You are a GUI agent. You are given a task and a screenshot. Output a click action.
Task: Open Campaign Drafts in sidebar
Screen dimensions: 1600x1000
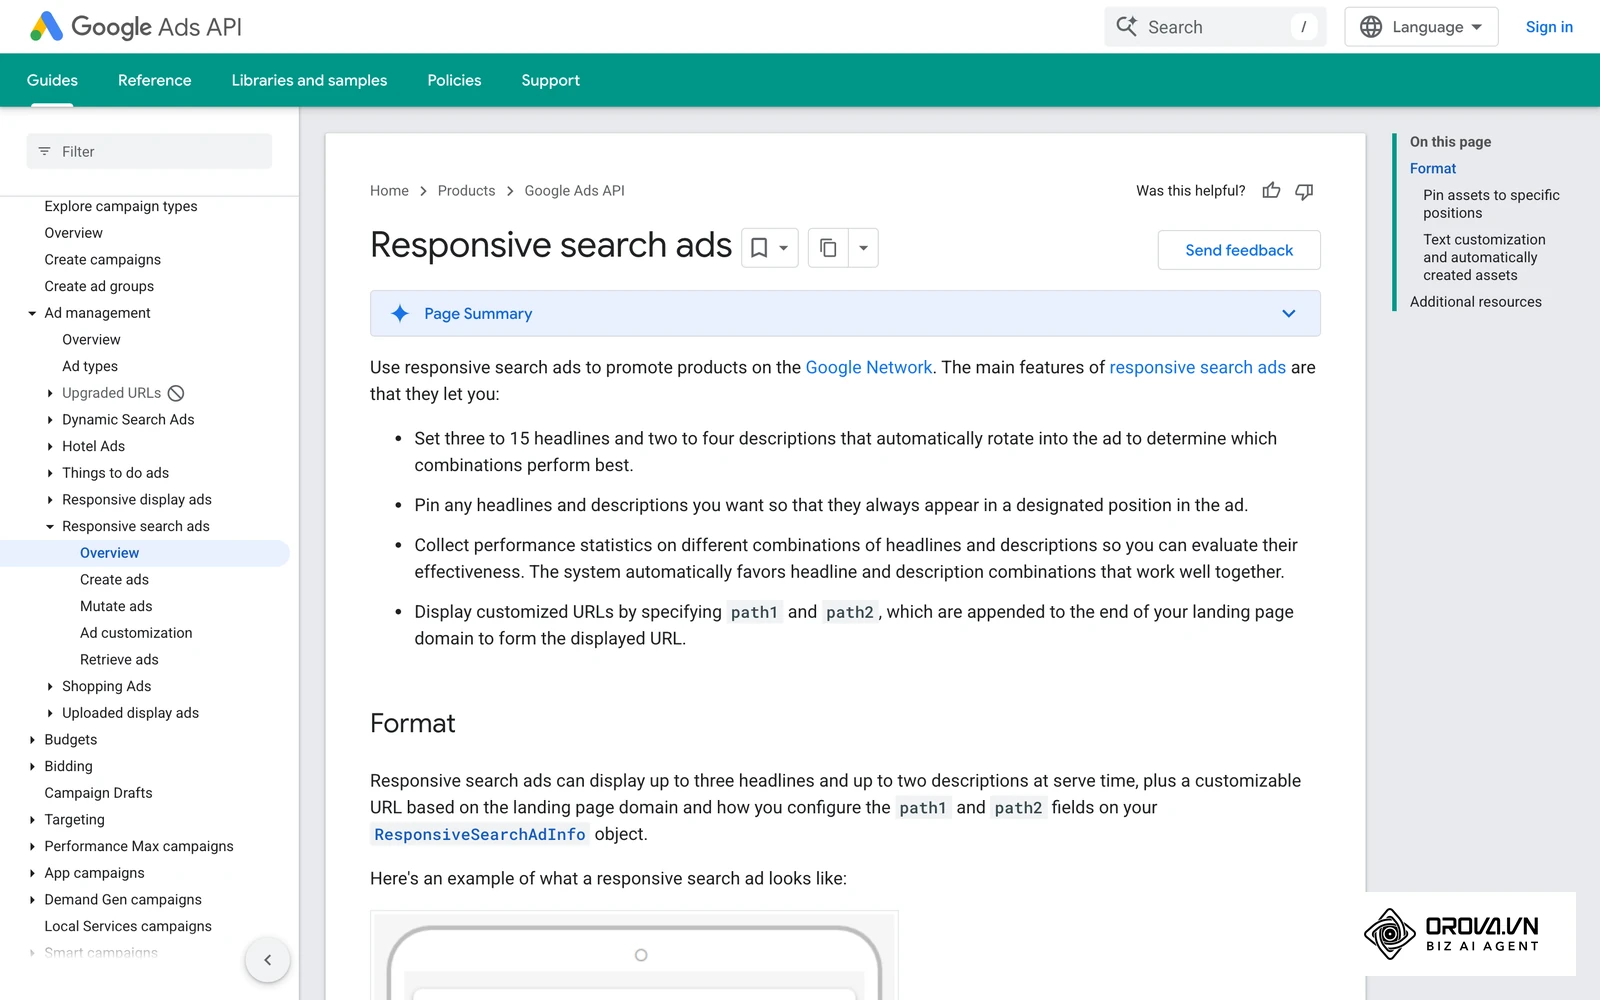98,793
